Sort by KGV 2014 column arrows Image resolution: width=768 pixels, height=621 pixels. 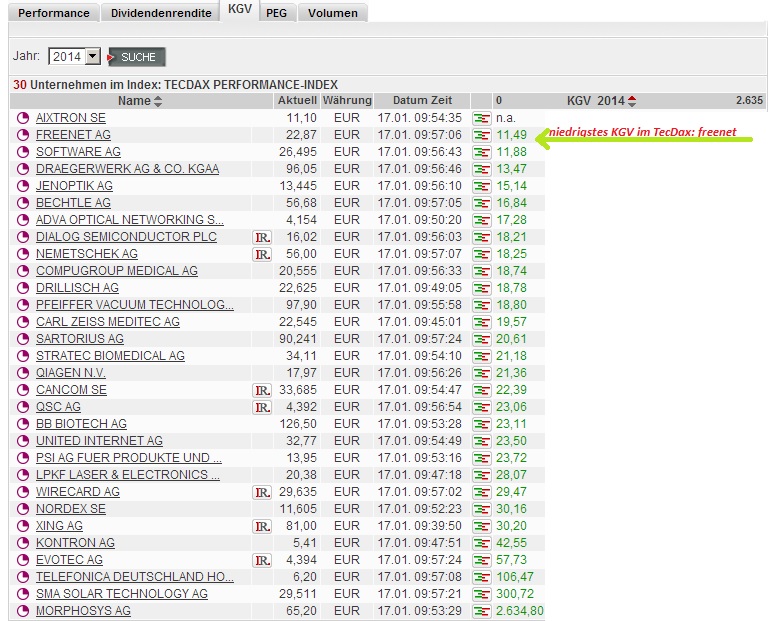point(632,101)
